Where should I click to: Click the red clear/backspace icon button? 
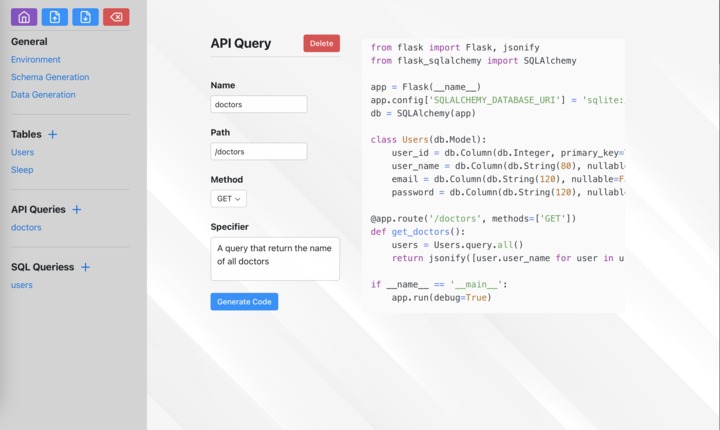[x=116, y=17]
